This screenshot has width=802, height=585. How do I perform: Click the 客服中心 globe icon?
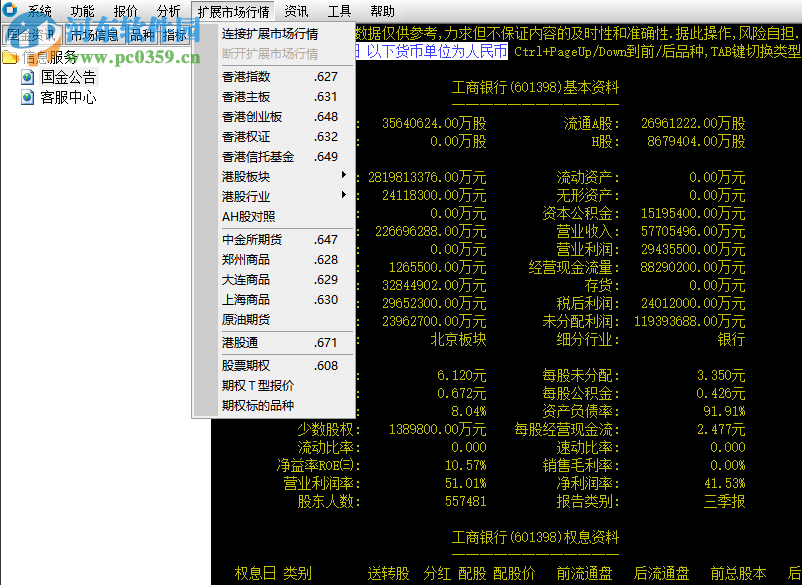tap(28, 97)
